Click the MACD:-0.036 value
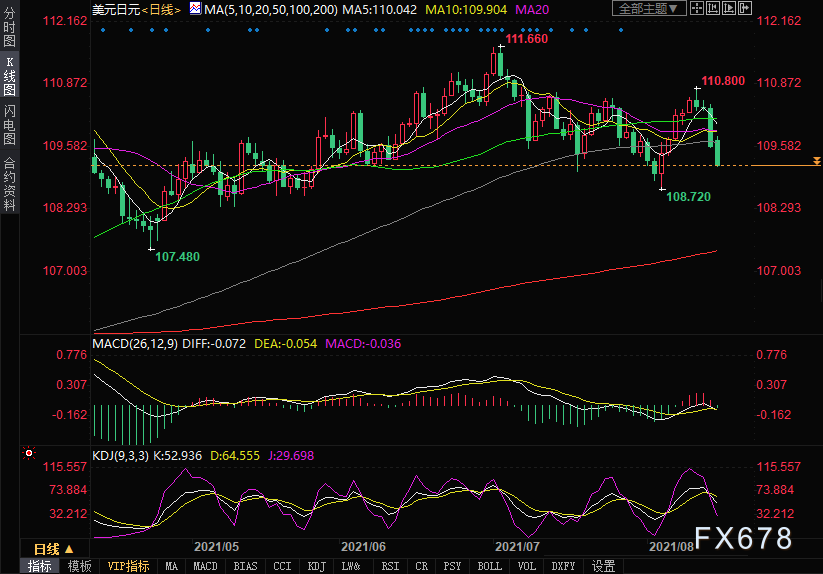 [x=363, y=344]
